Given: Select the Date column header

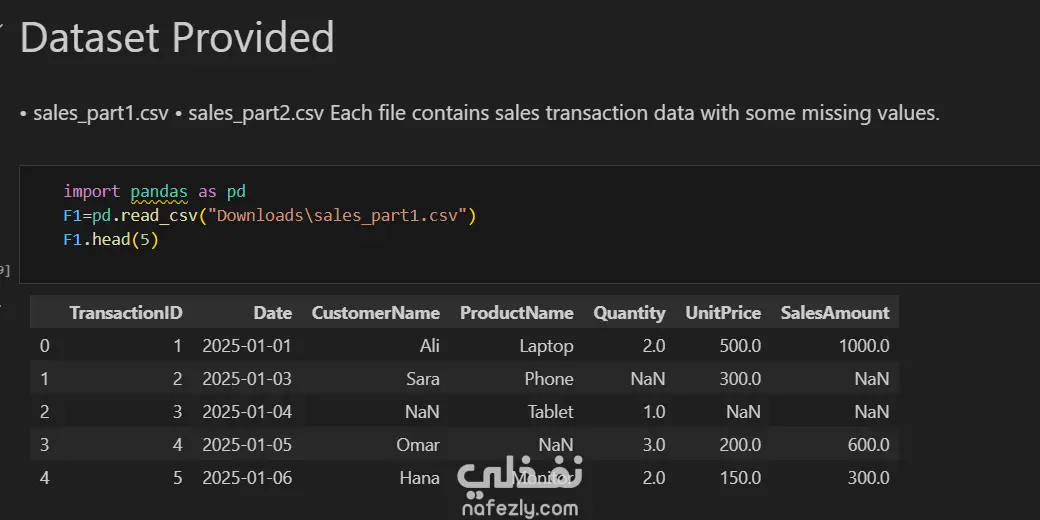Looking at the screenshot, I should point(272,313).
